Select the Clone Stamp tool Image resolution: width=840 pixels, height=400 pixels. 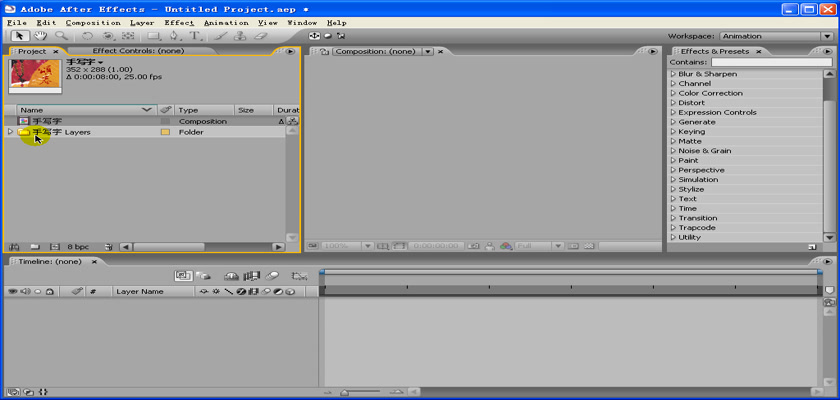click(x=240, y=36)
